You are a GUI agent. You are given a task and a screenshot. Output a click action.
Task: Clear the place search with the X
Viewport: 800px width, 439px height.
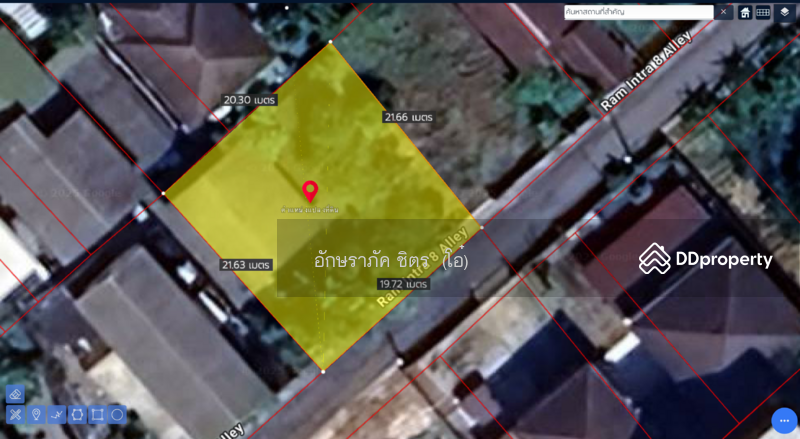(723, 12)
